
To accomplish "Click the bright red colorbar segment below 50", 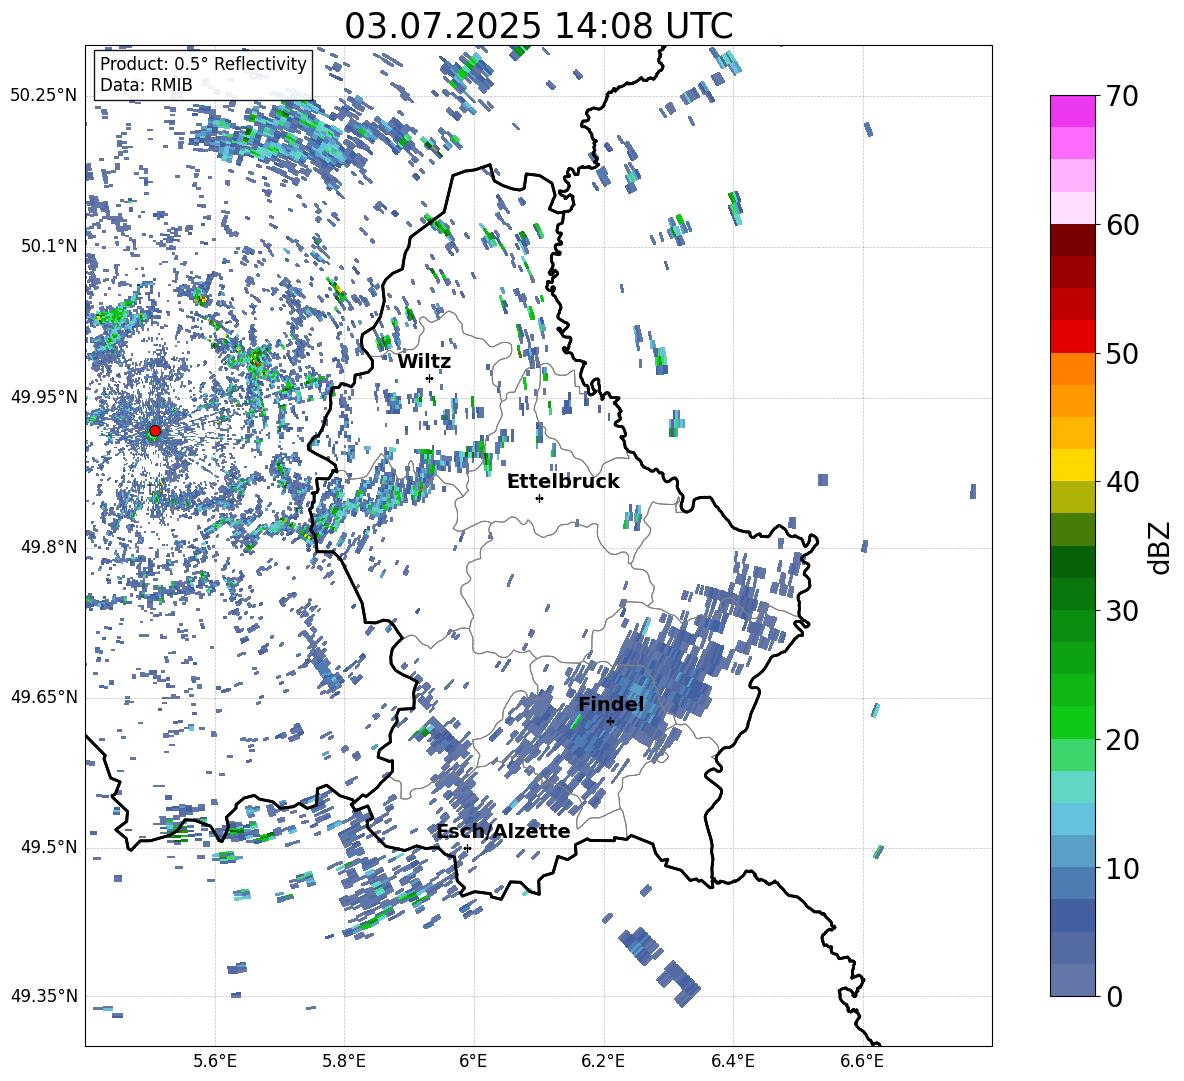I will point(1073,337).
